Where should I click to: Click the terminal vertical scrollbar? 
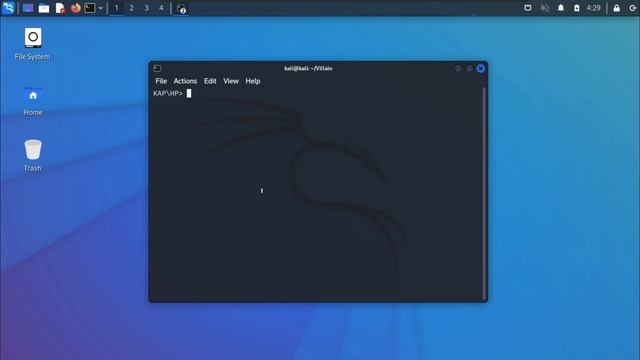484,193
